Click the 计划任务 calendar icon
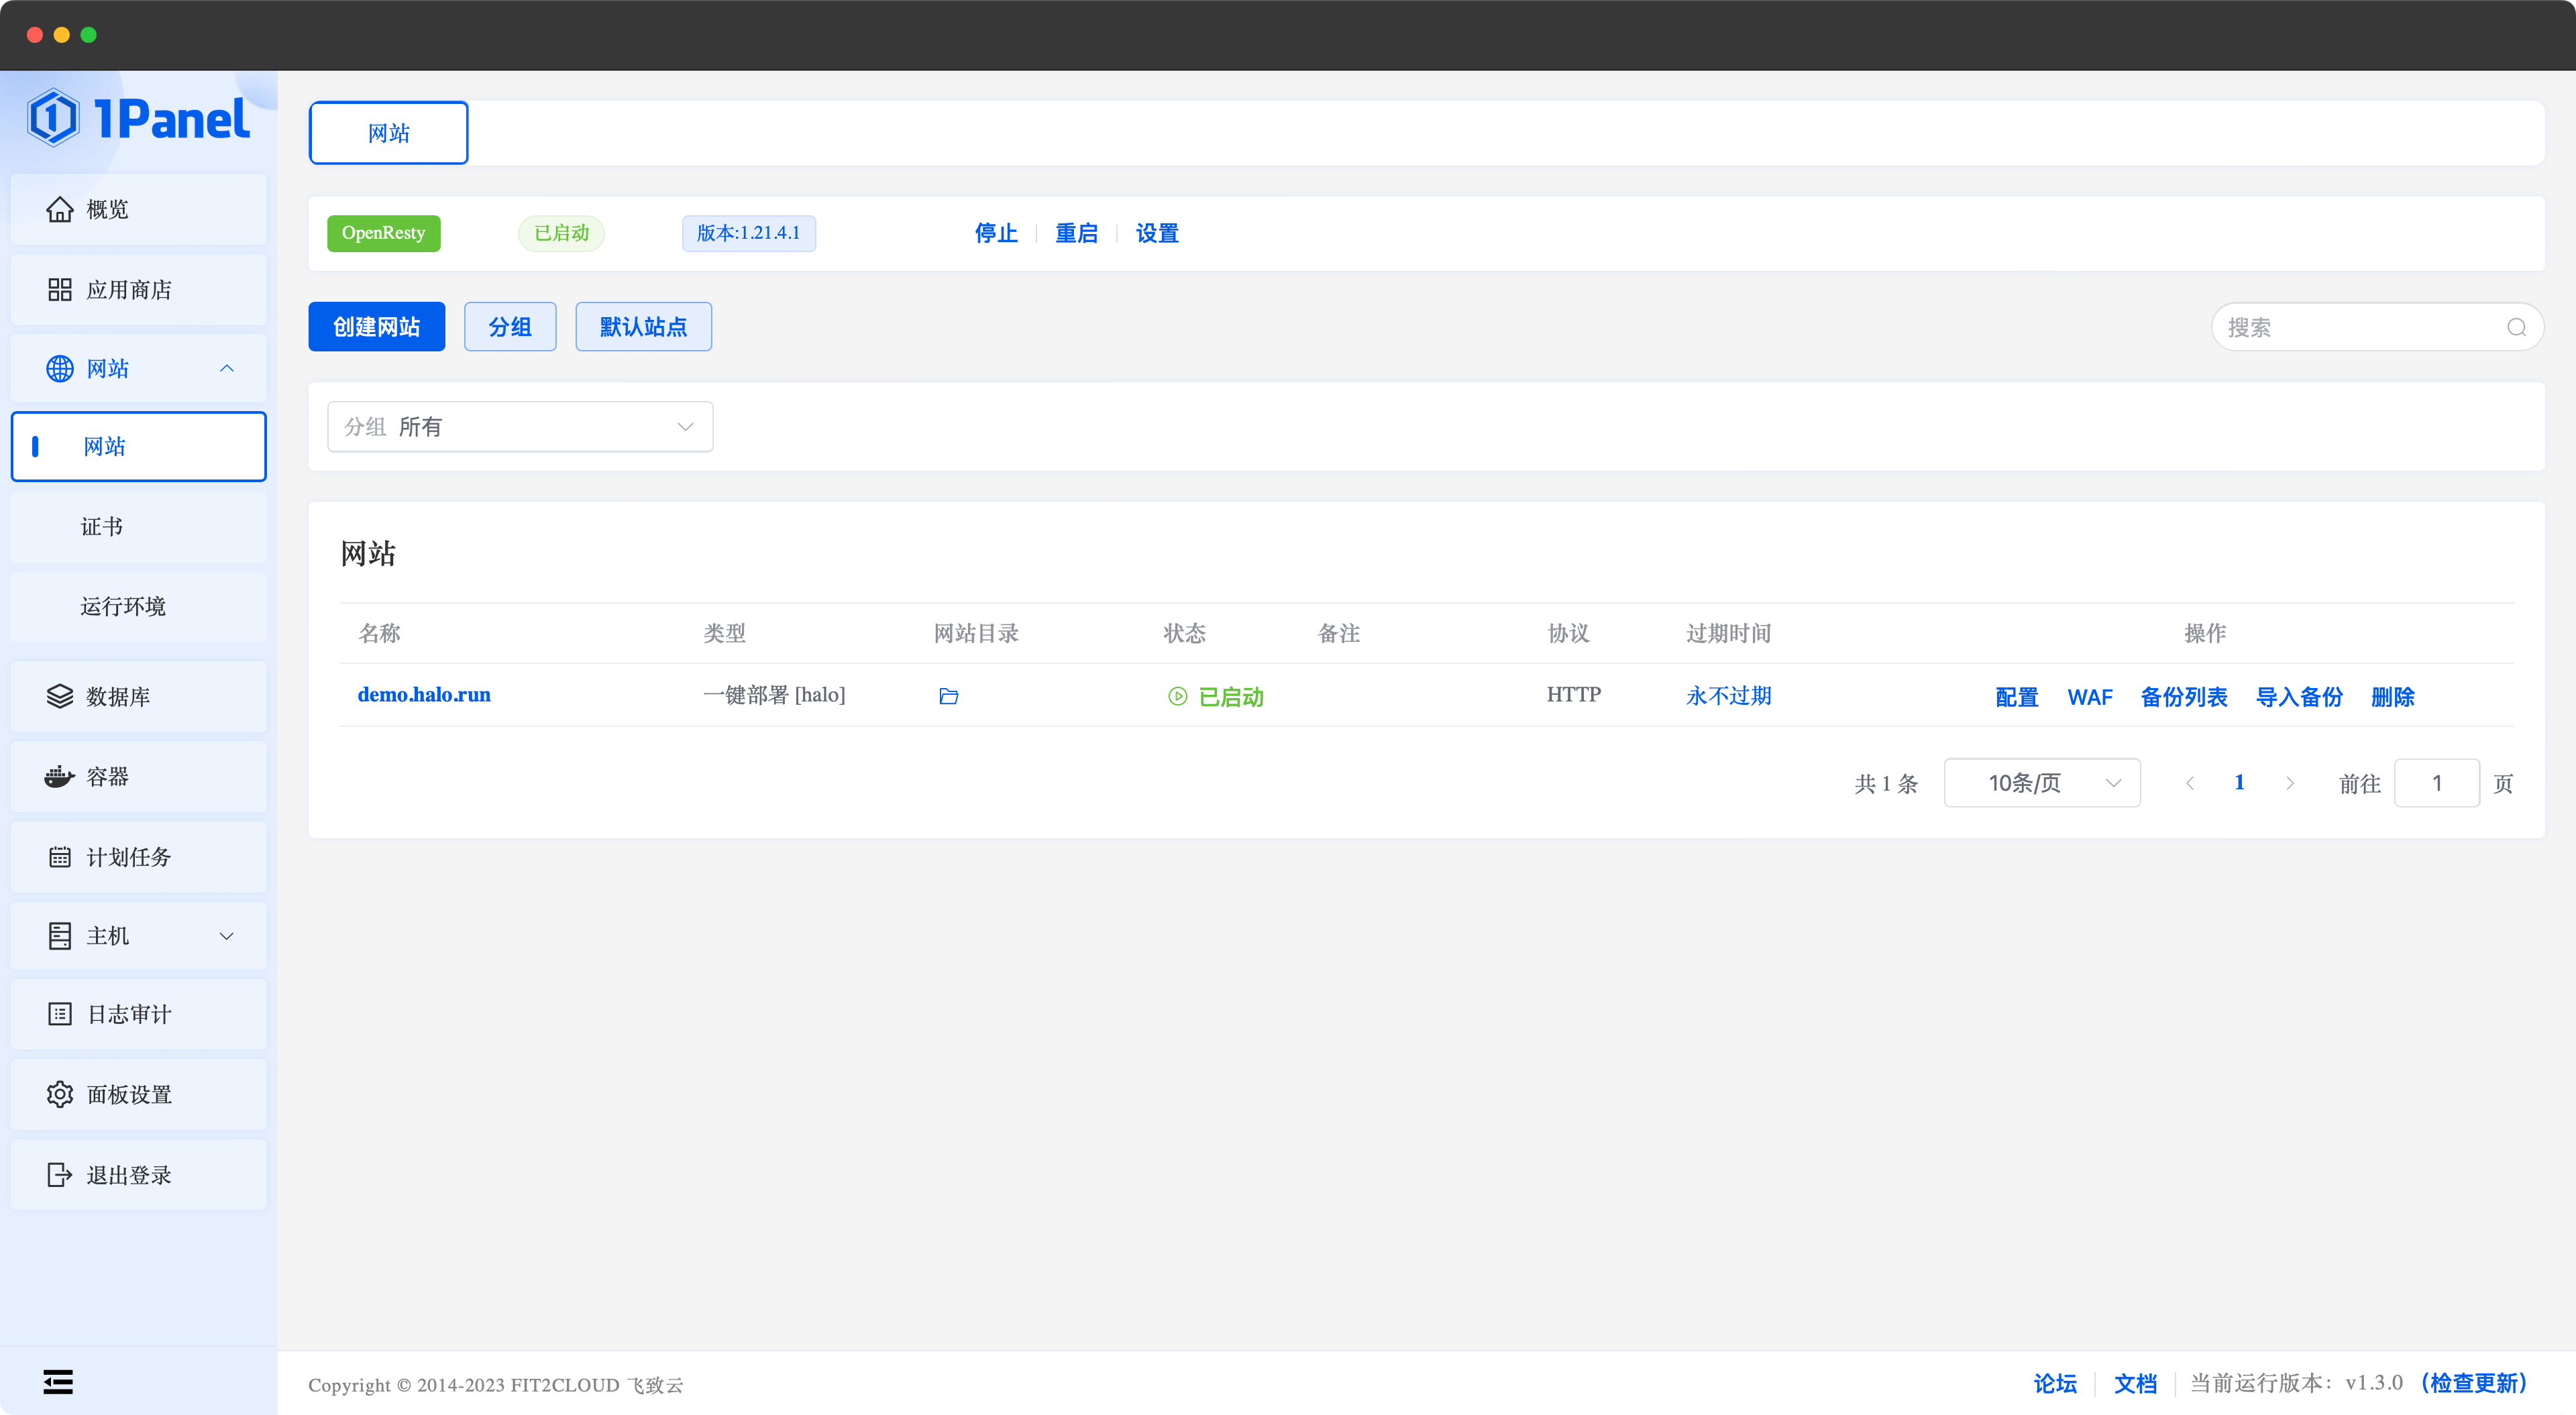 (x=59, y=857)
